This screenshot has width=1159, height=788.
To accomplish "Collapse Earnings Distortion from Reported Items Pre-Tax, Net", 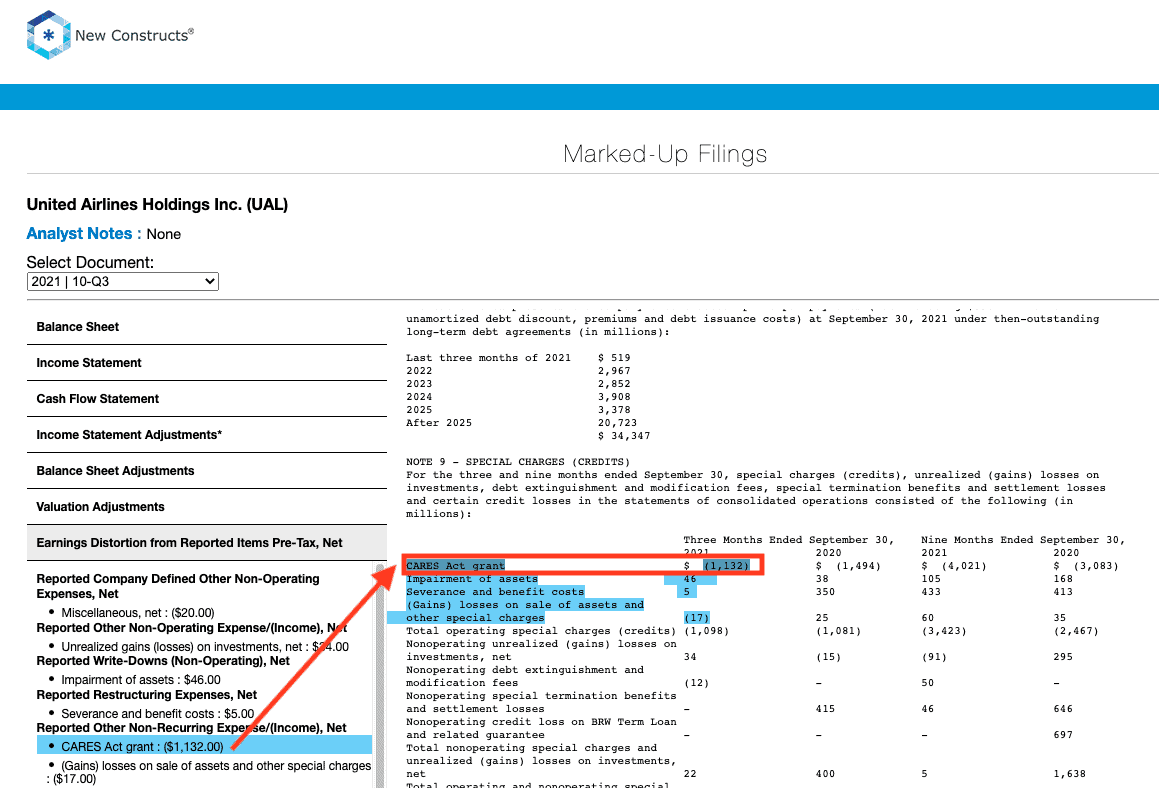I will point(207,543).
